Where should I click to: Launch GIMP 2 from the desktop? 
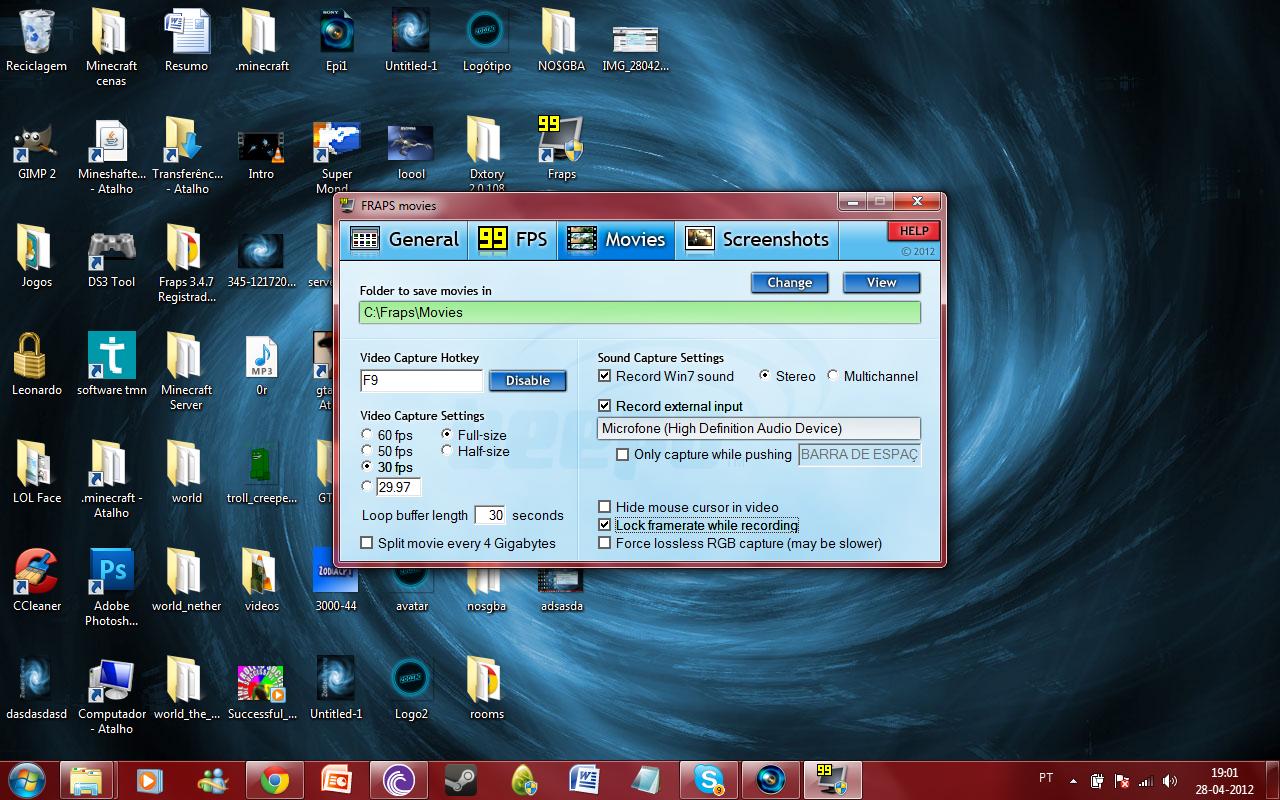click(x=35, y=140)
